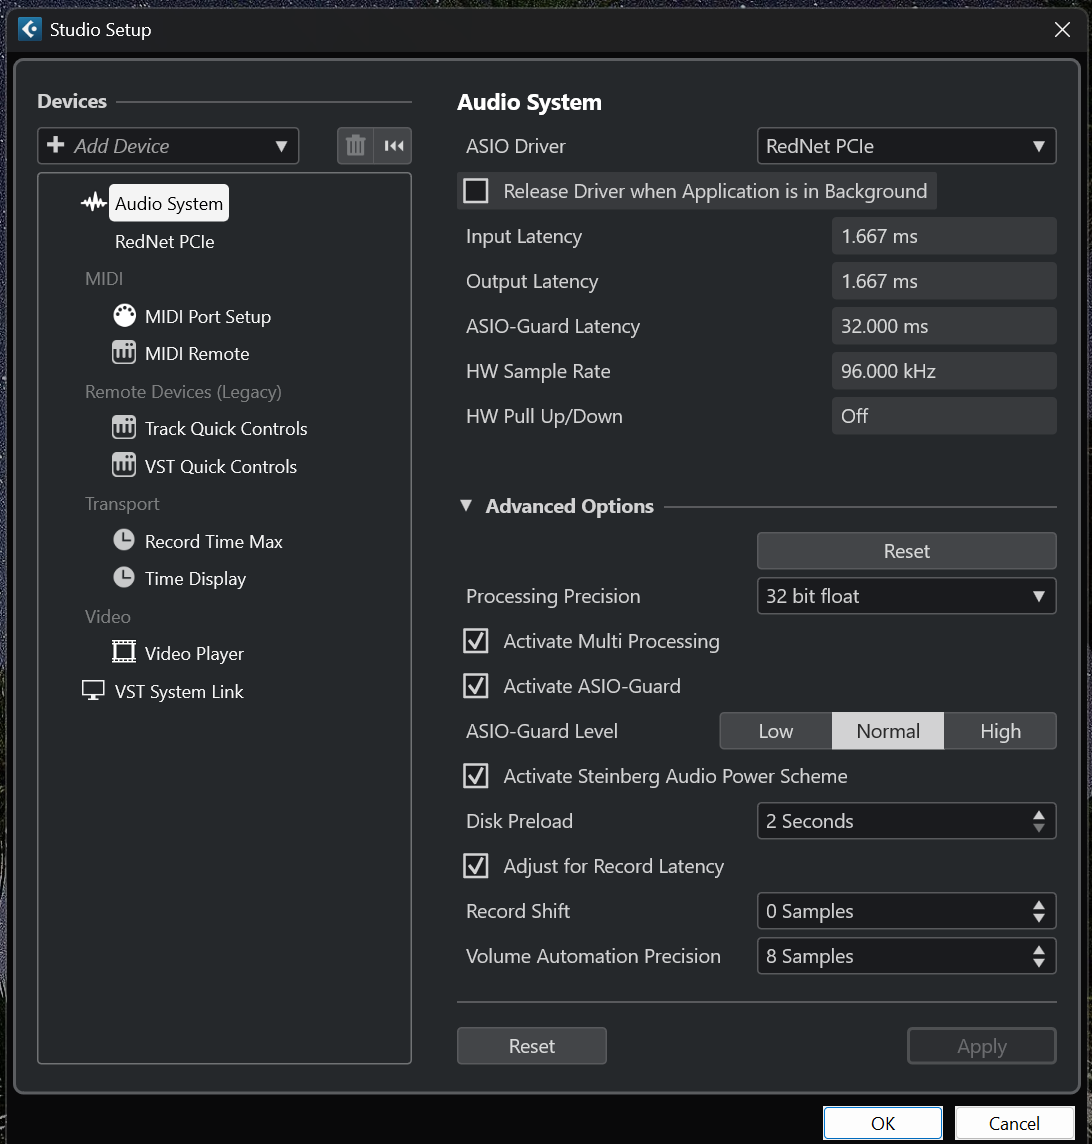Click the Disk Preload 2 Seconds field
Viewport: 1092px width, 1144px height.
pyautogui.click(x=907, y=821)
